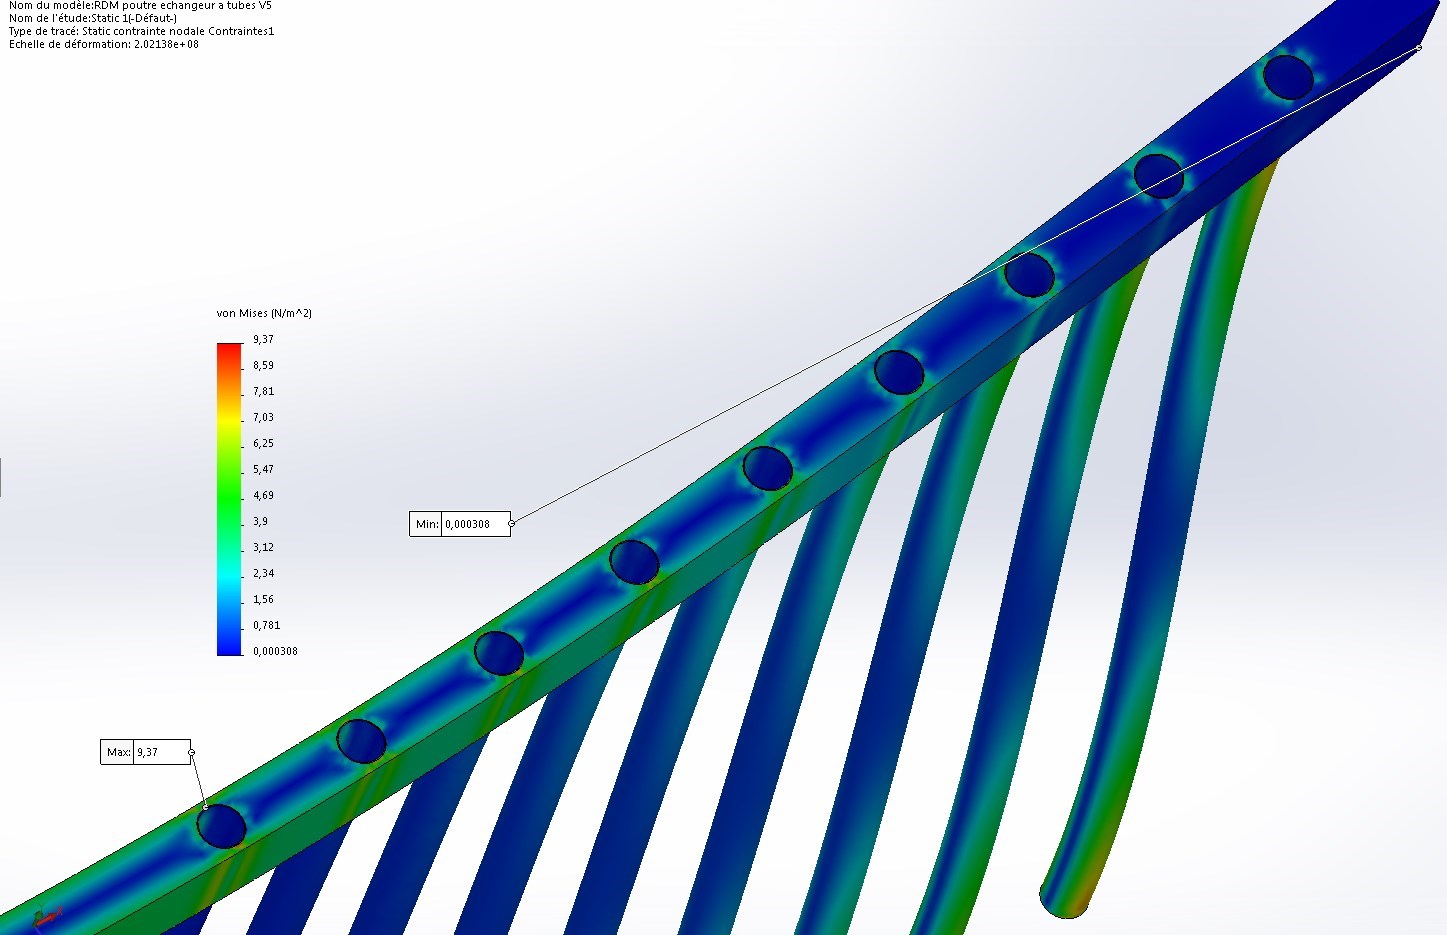Click the top legend value 9,37
The image size is (1447, 935).
[263, 339]
